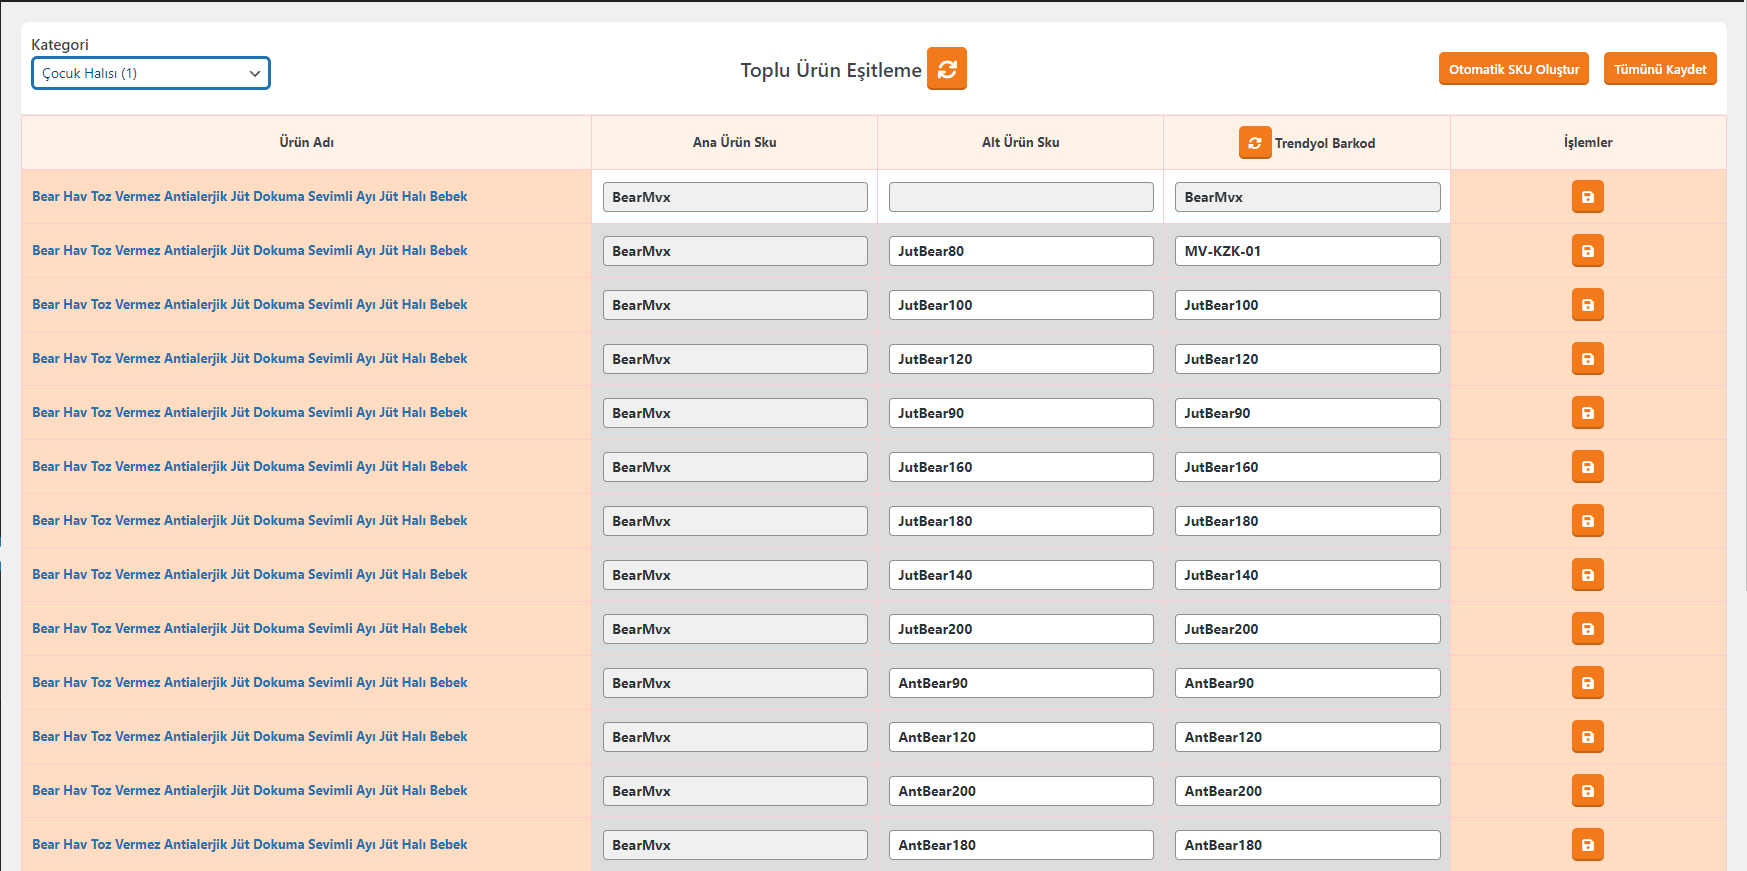Save the row with empty Alt Ürün Sku

tap(1587, 197)
